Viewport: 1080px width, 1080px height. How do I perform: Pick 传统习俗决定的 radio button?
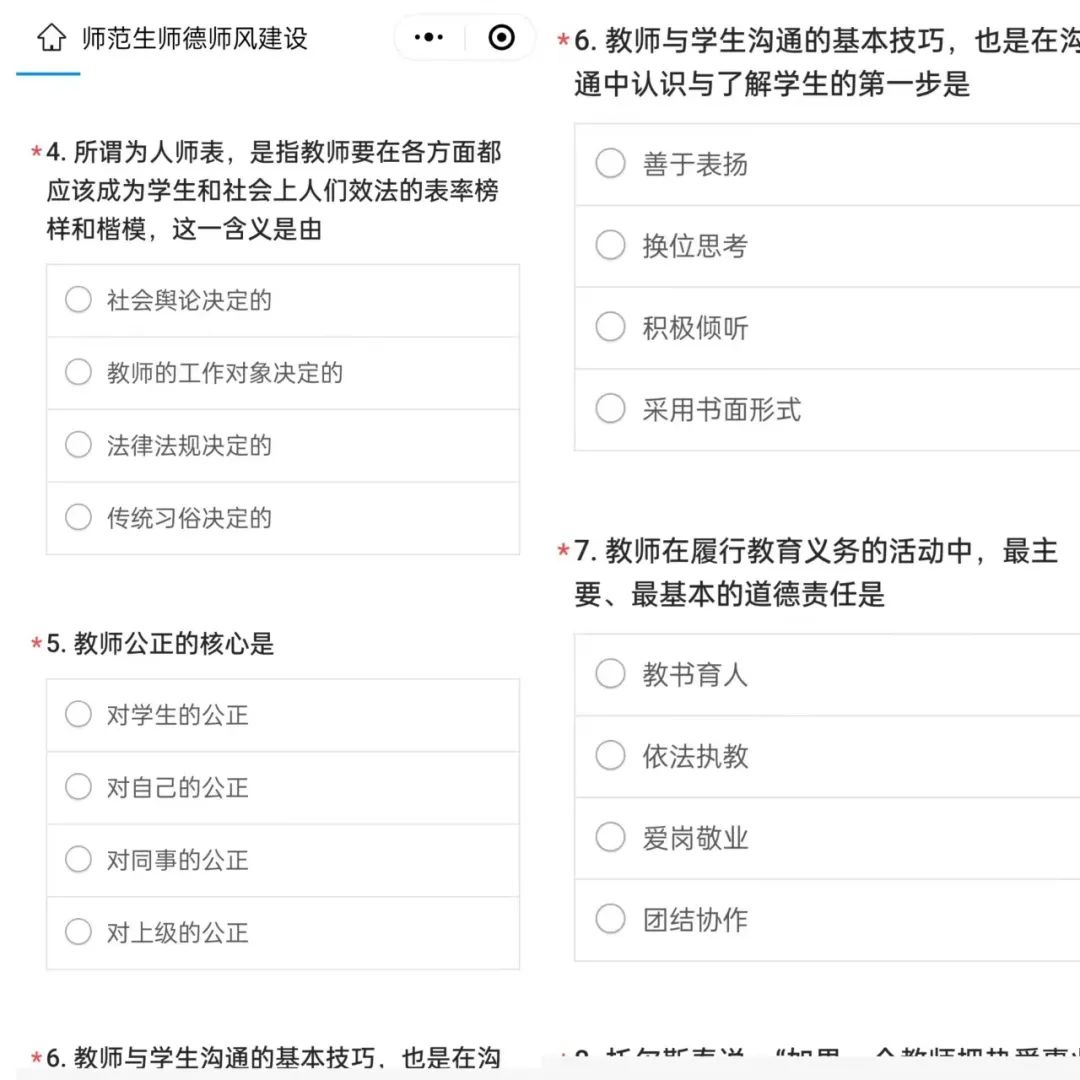coord(79,517)
